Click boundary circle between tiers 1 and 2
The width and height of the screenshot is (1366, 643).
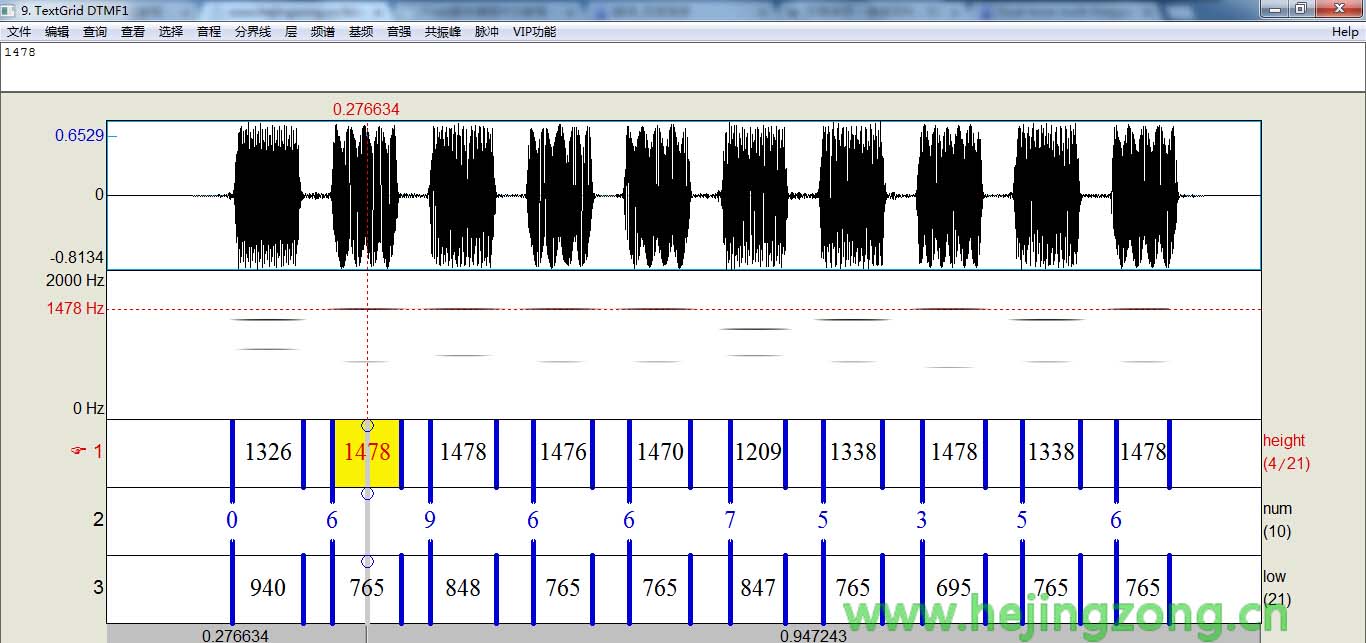(367, 494)
